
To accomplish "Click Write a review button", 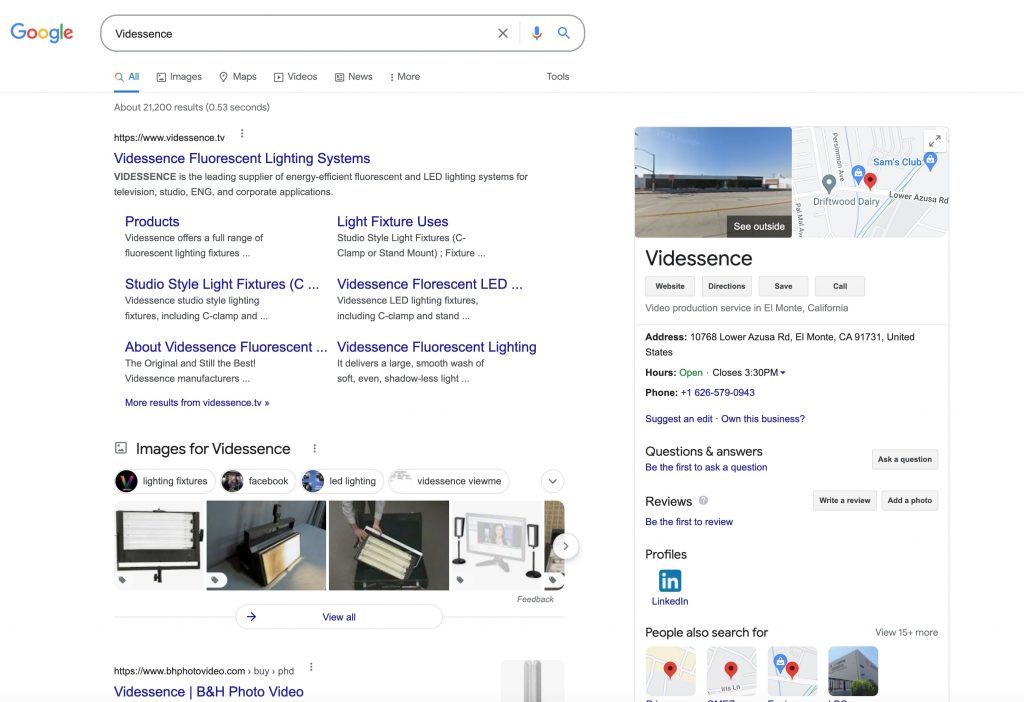I will coord(844,500).
